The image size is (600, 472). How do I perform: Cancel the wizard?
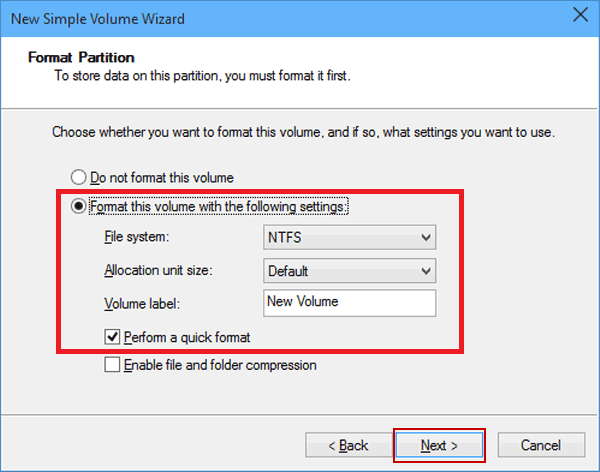click(547, 445)
